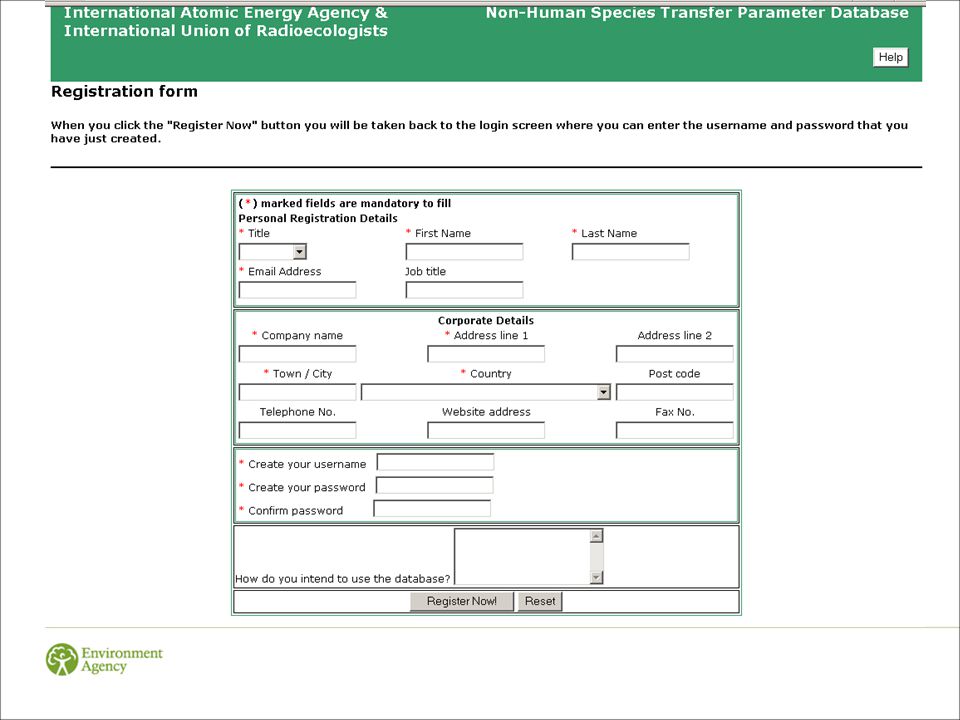960x720 pixels.
Task: Submit with the Register Now! button
Action: click(462, 601)
